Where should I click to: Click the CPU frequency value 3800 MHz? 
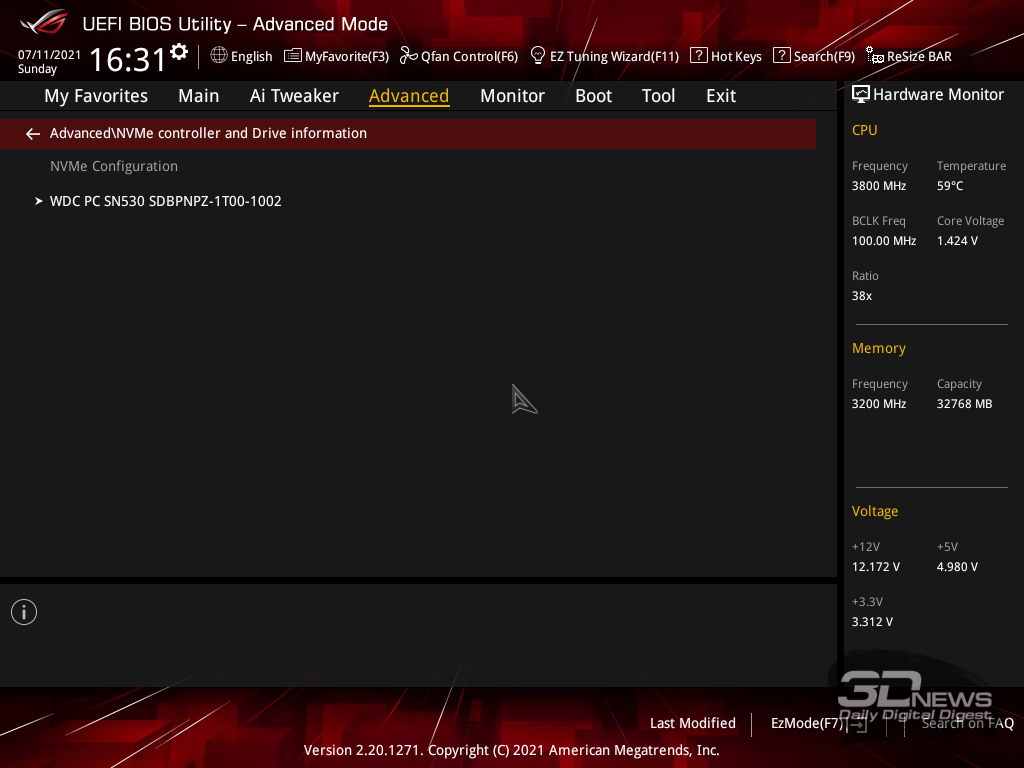(878, 185)
